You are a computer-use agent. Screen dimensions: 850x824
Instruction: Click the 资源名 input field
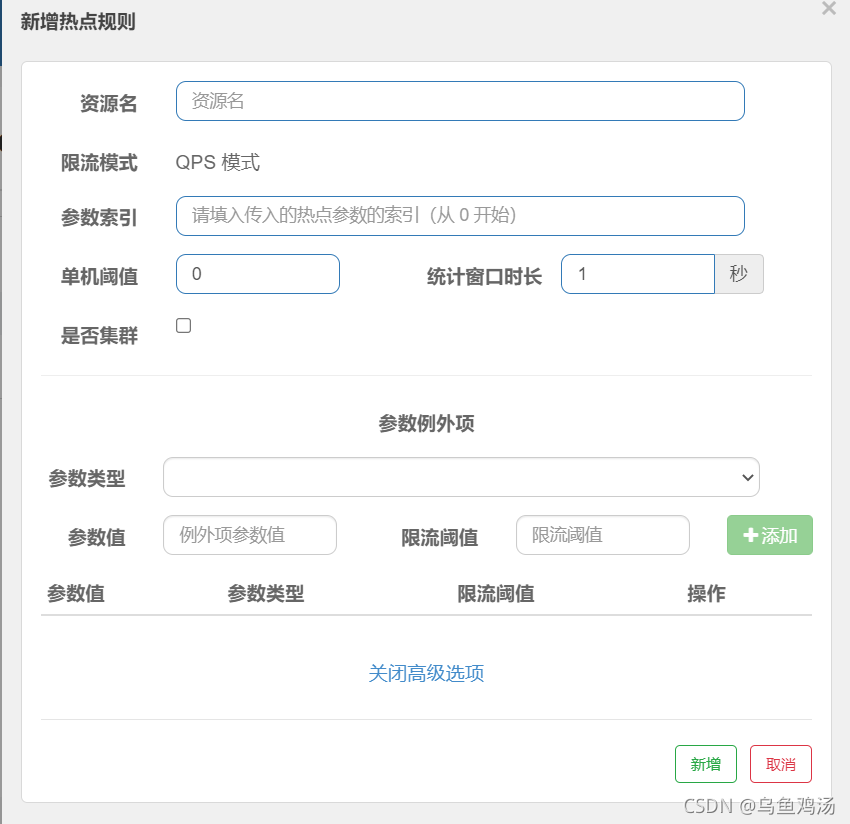point(460,101)
